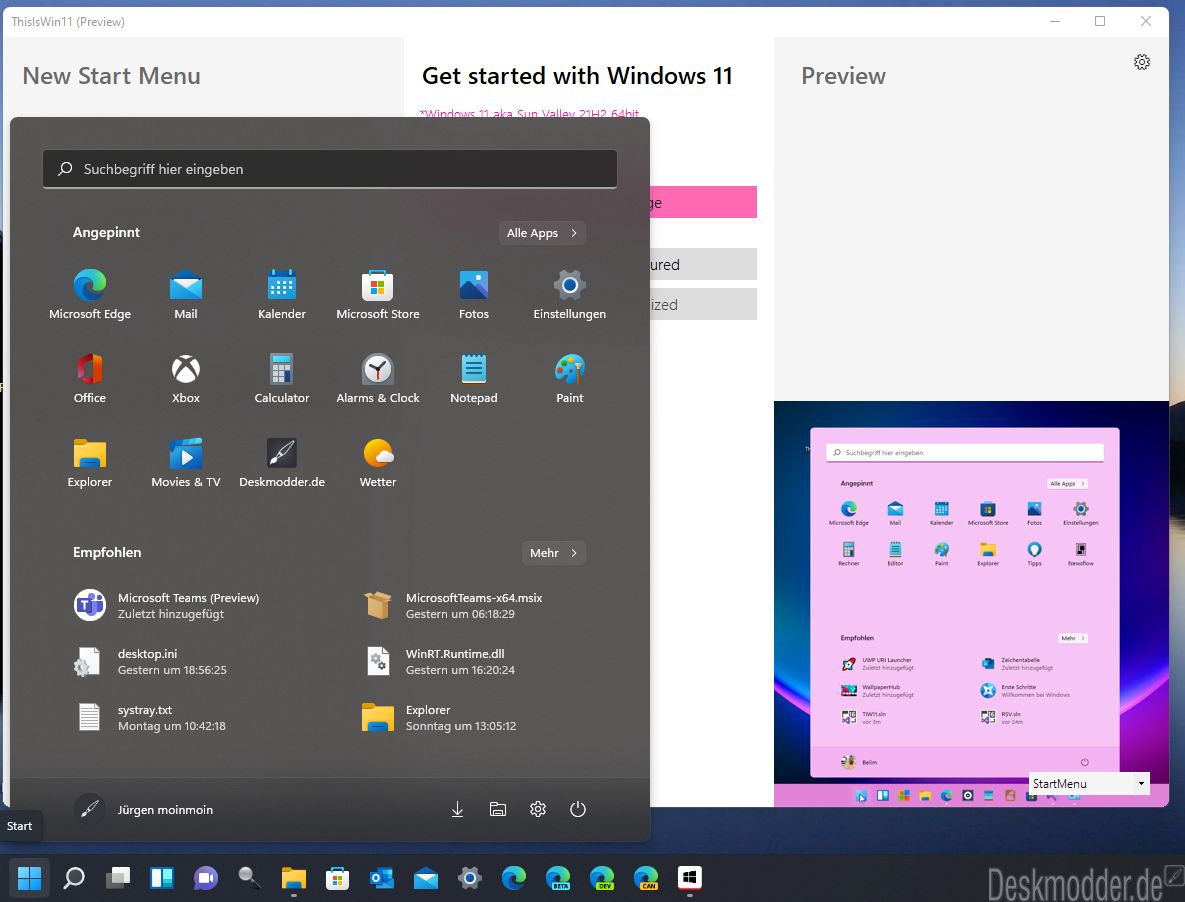
Task: Launch the Kalender app
Action: [282, 294]
